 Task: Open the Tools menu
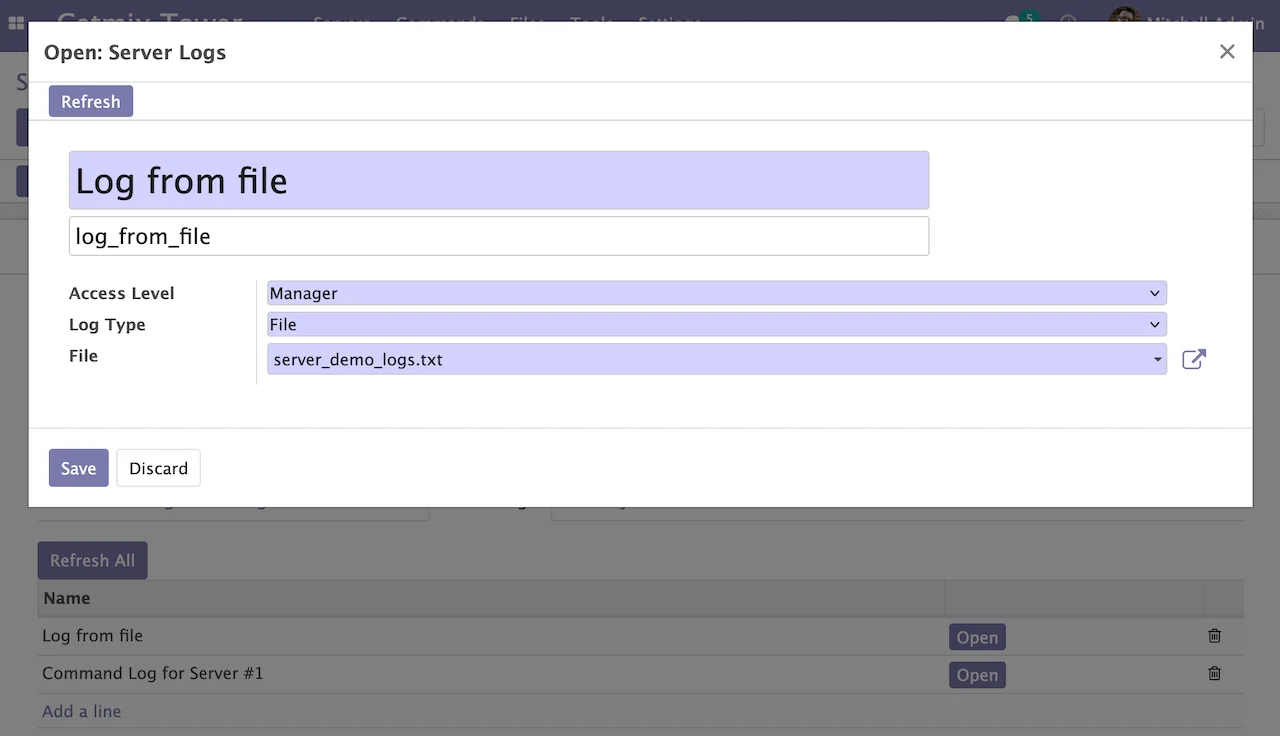tap(592, 22)
